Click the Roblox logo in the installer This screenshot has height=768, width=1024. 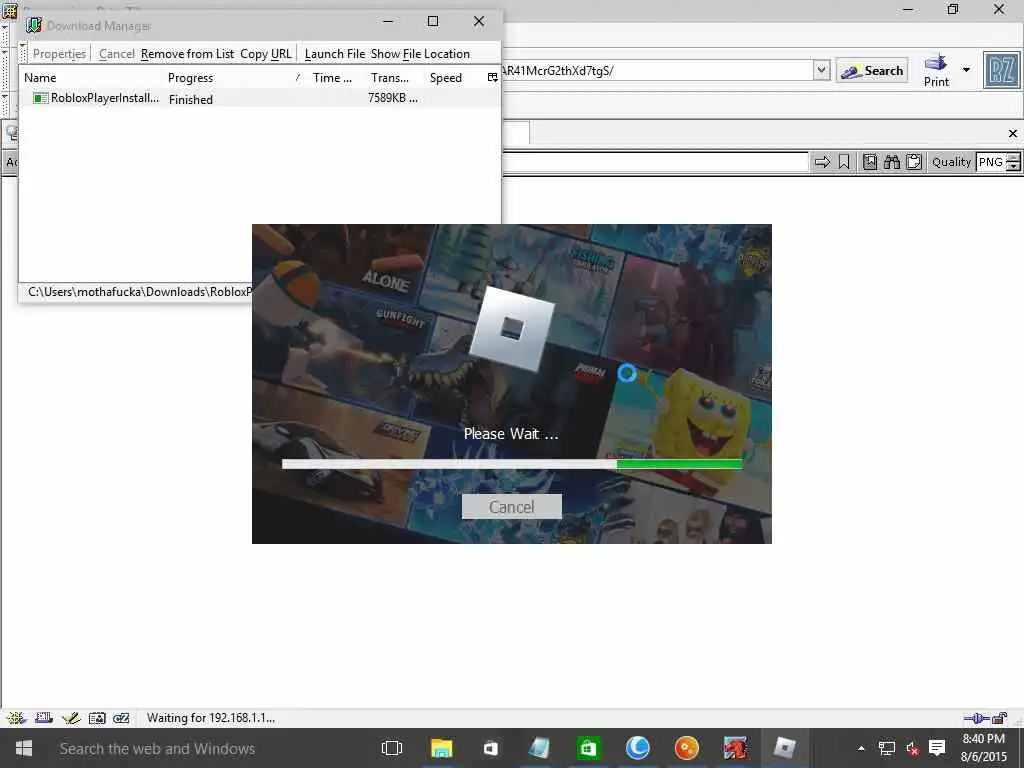(x=512, y=328)
